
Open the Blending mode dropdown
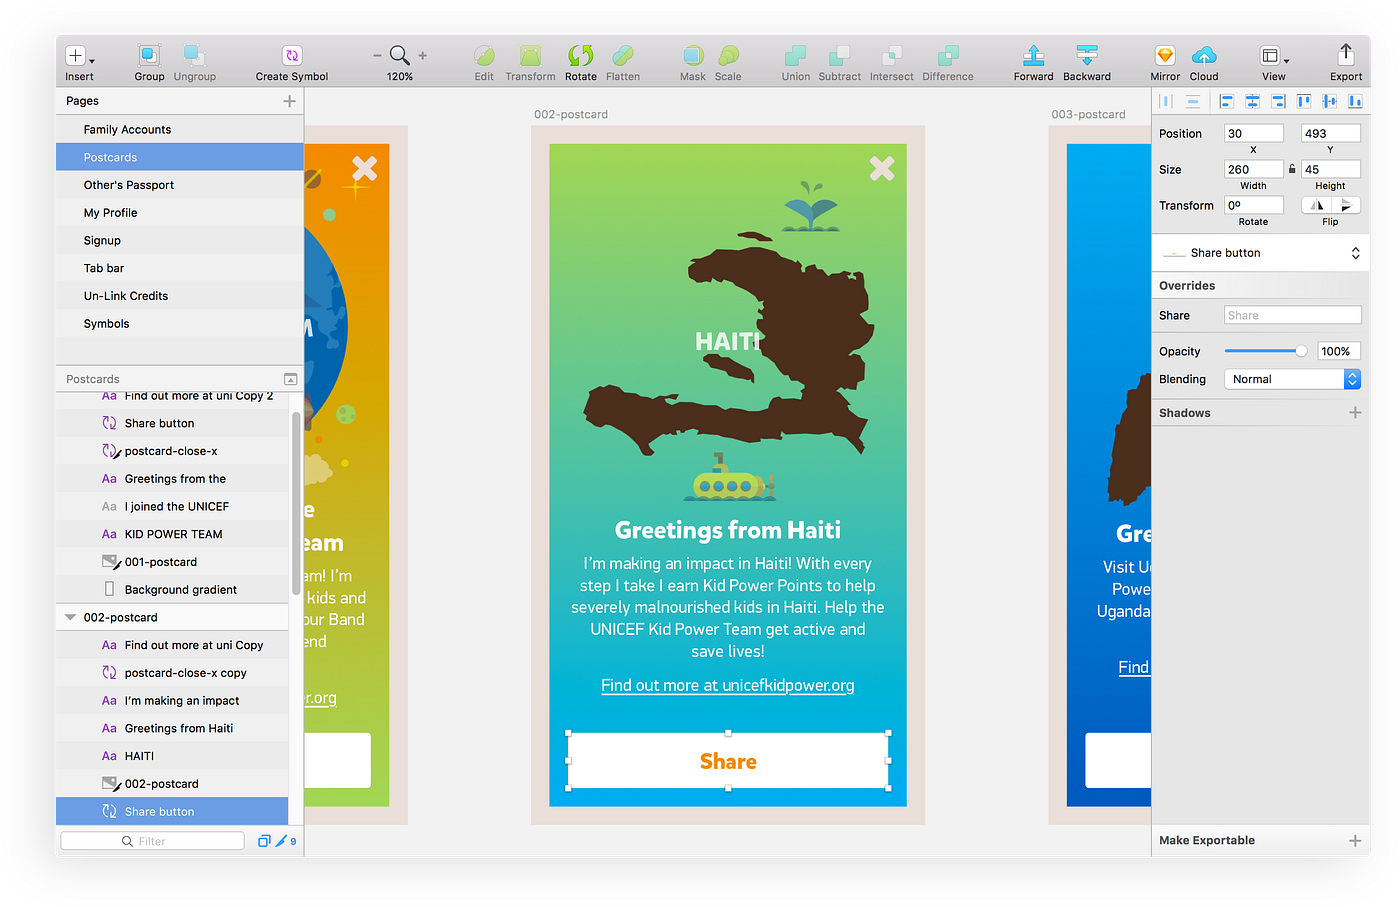[x=1292, y=379]
